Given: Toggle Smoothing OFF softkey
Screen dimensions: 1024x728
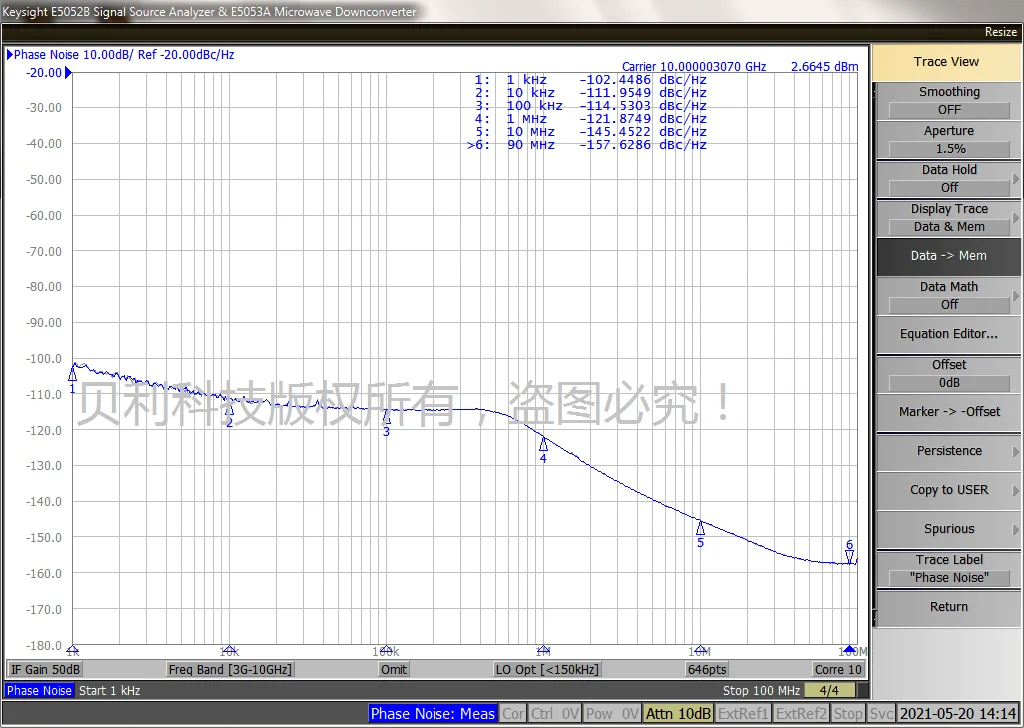Looking at the screenshot, I should pos(948,100).
